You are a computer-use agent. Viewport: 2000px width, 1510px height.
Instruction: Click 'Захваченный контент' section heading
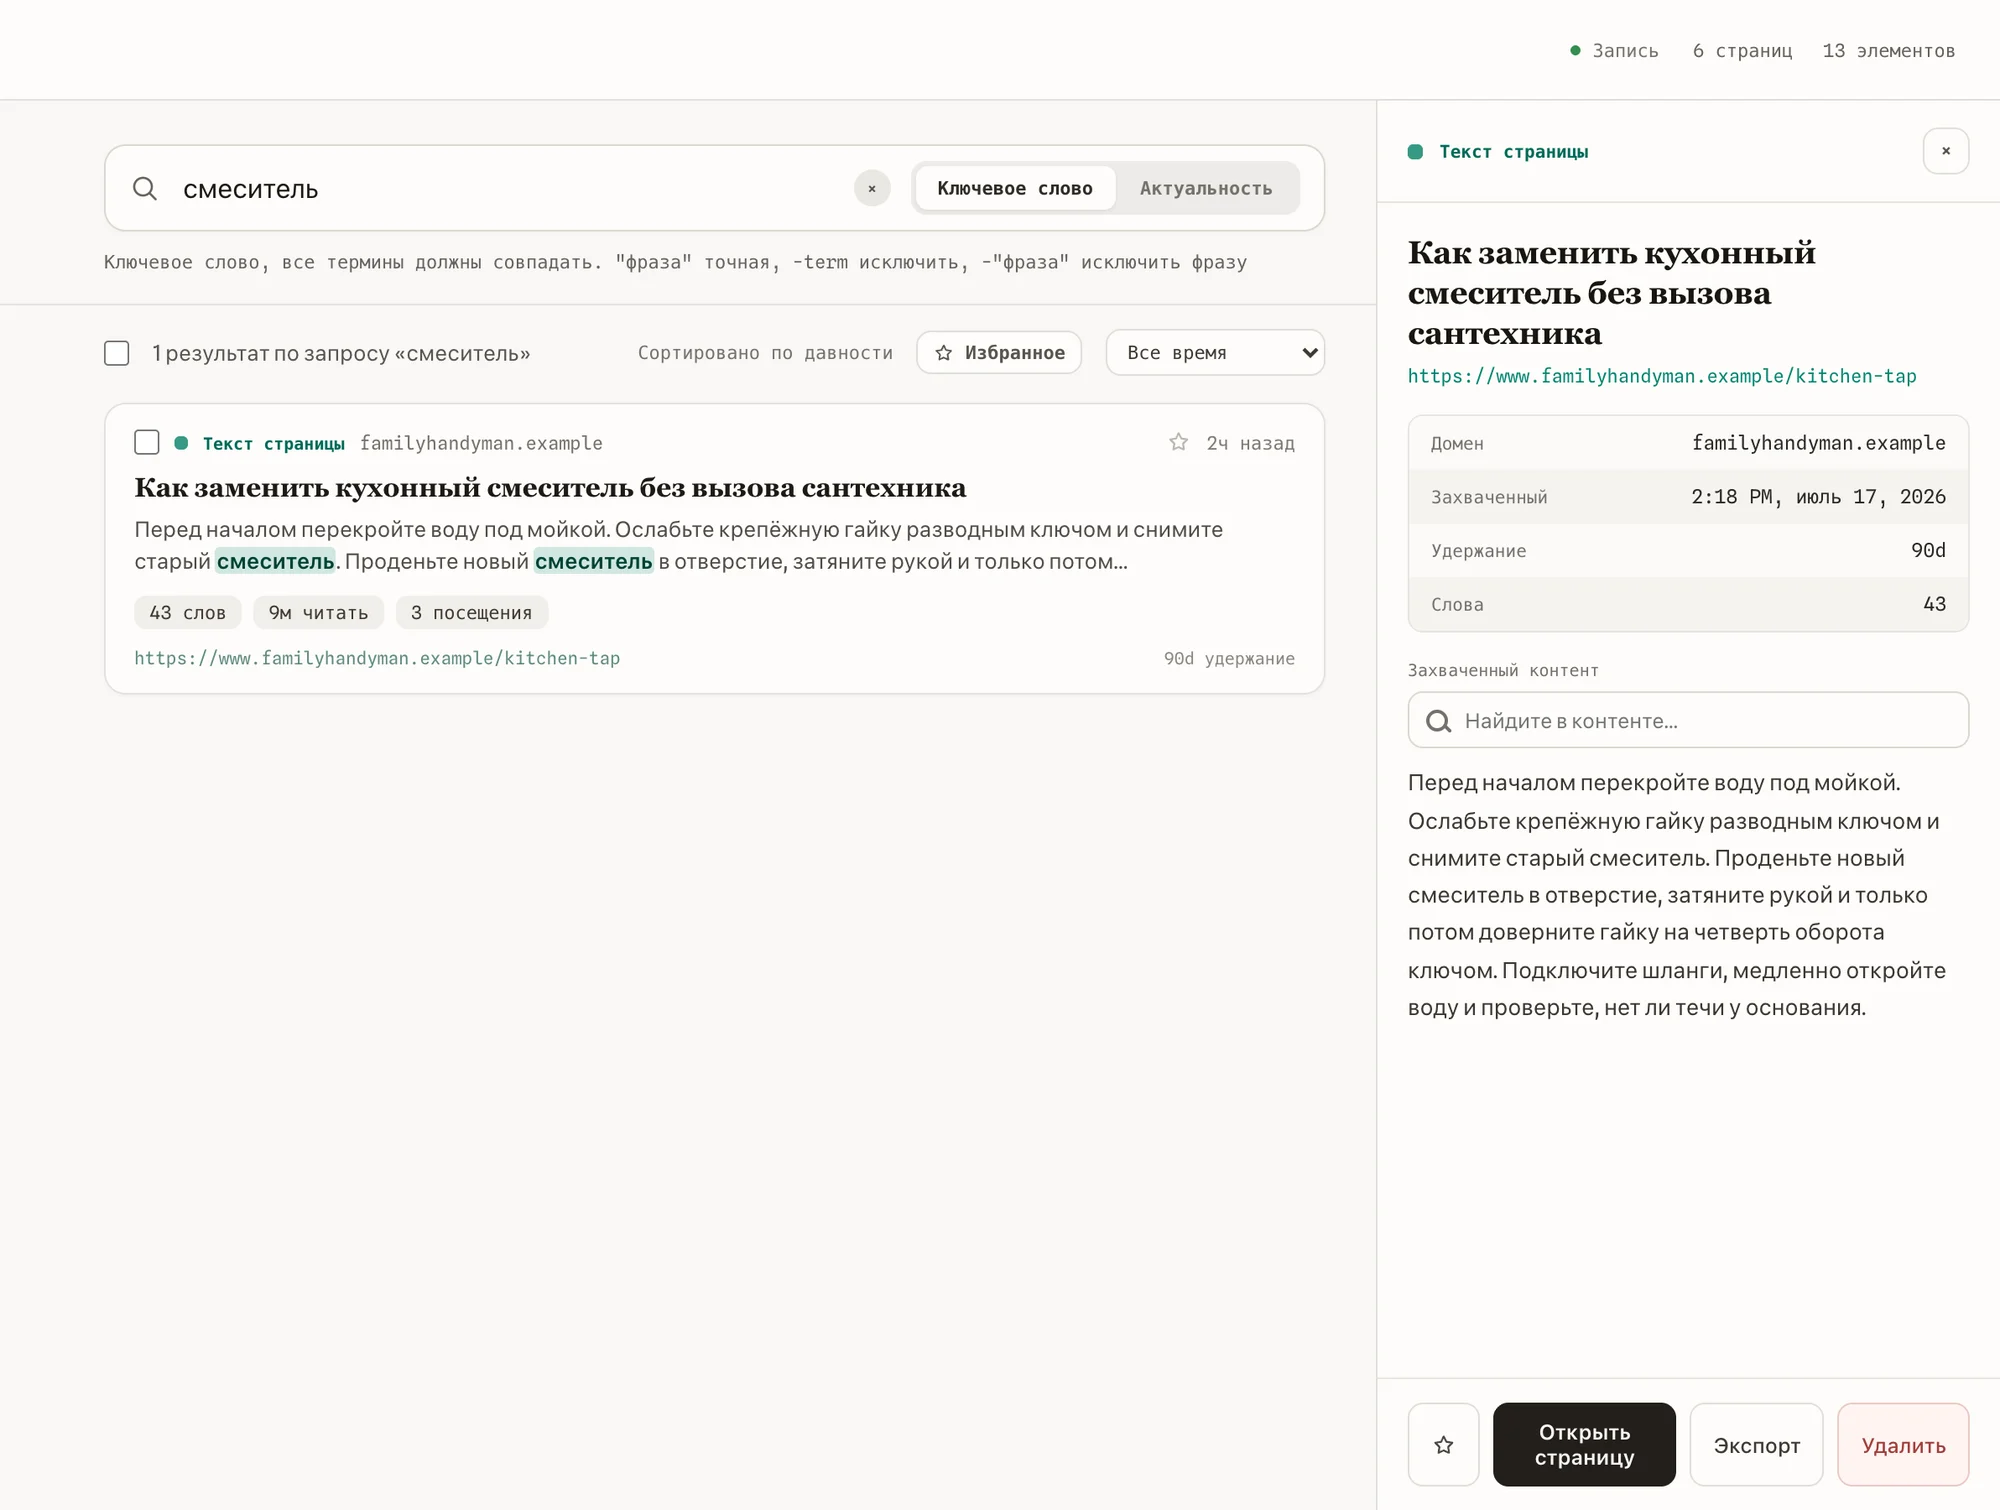(x=1503, y=670)
